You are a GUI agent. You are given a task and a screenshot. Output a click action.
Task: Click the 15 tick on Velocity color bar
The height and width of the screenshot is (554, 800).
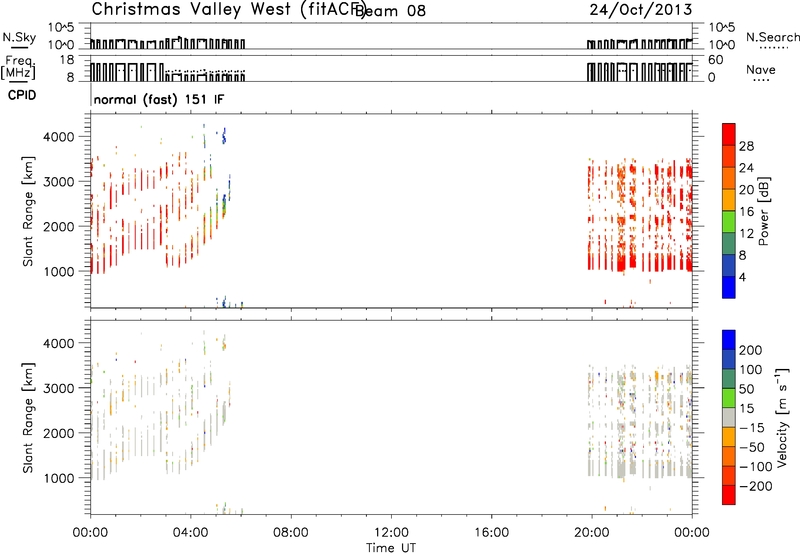pyautogui.click(x=746, y=409)
